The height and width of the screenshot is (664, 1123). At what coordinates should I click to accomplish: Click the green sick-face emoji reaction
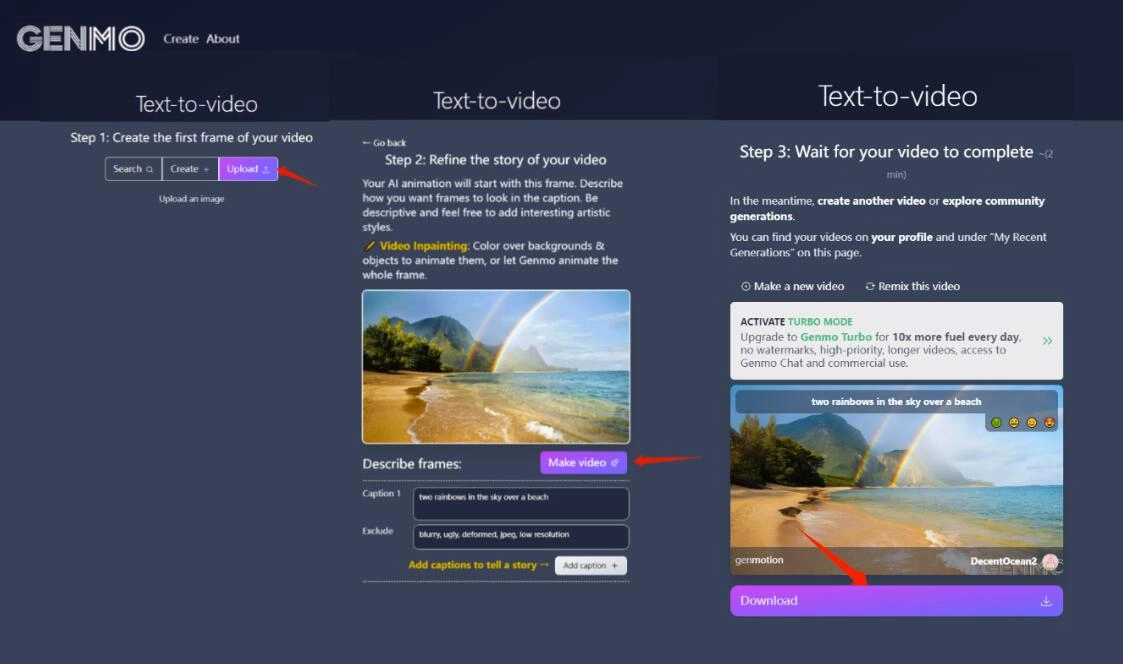point(997,424)
